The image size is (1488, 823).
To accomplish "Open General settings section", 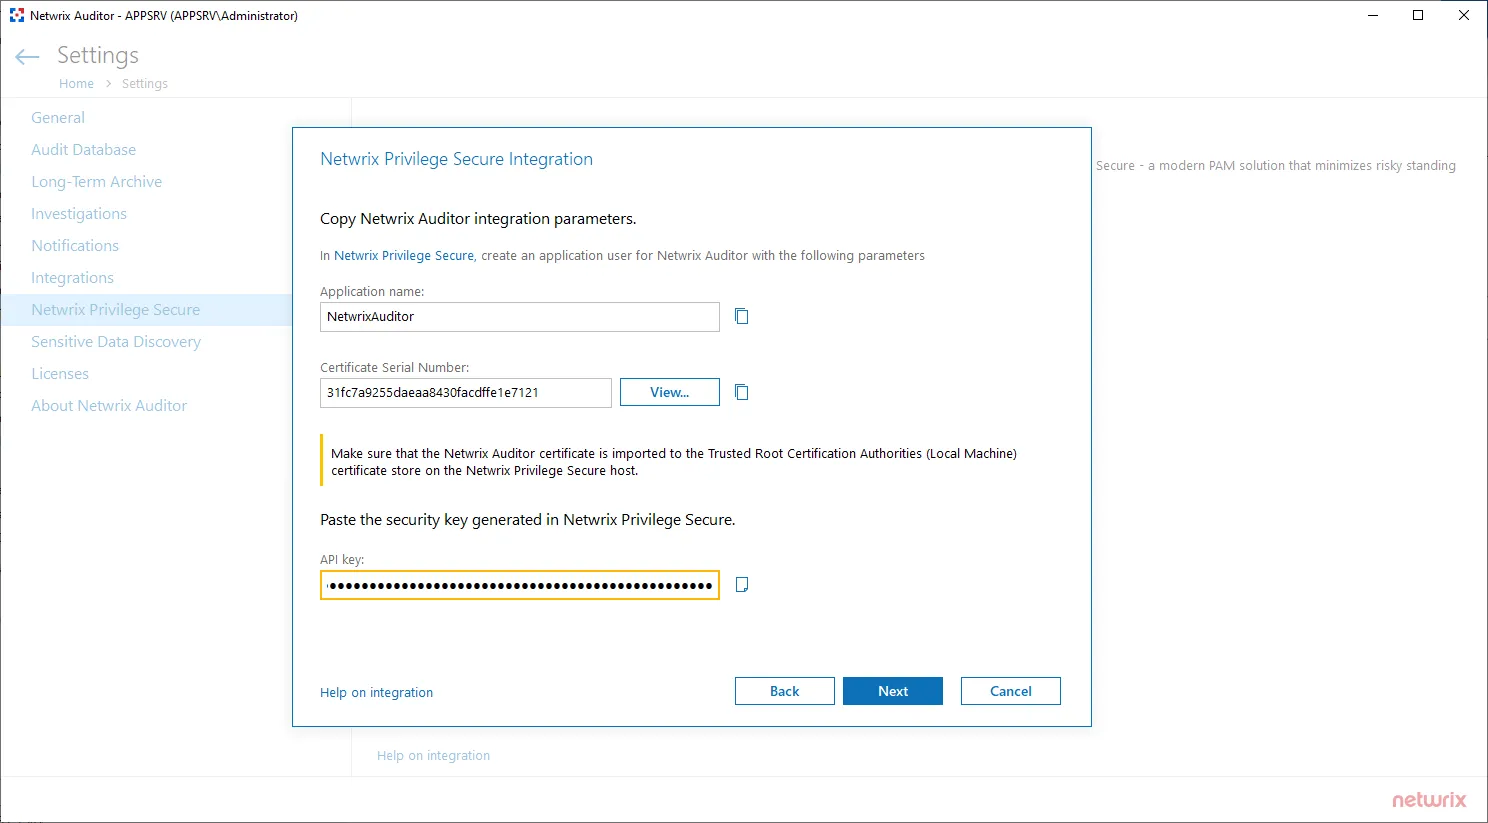I will pyautogui.click(x=58, y=118).
